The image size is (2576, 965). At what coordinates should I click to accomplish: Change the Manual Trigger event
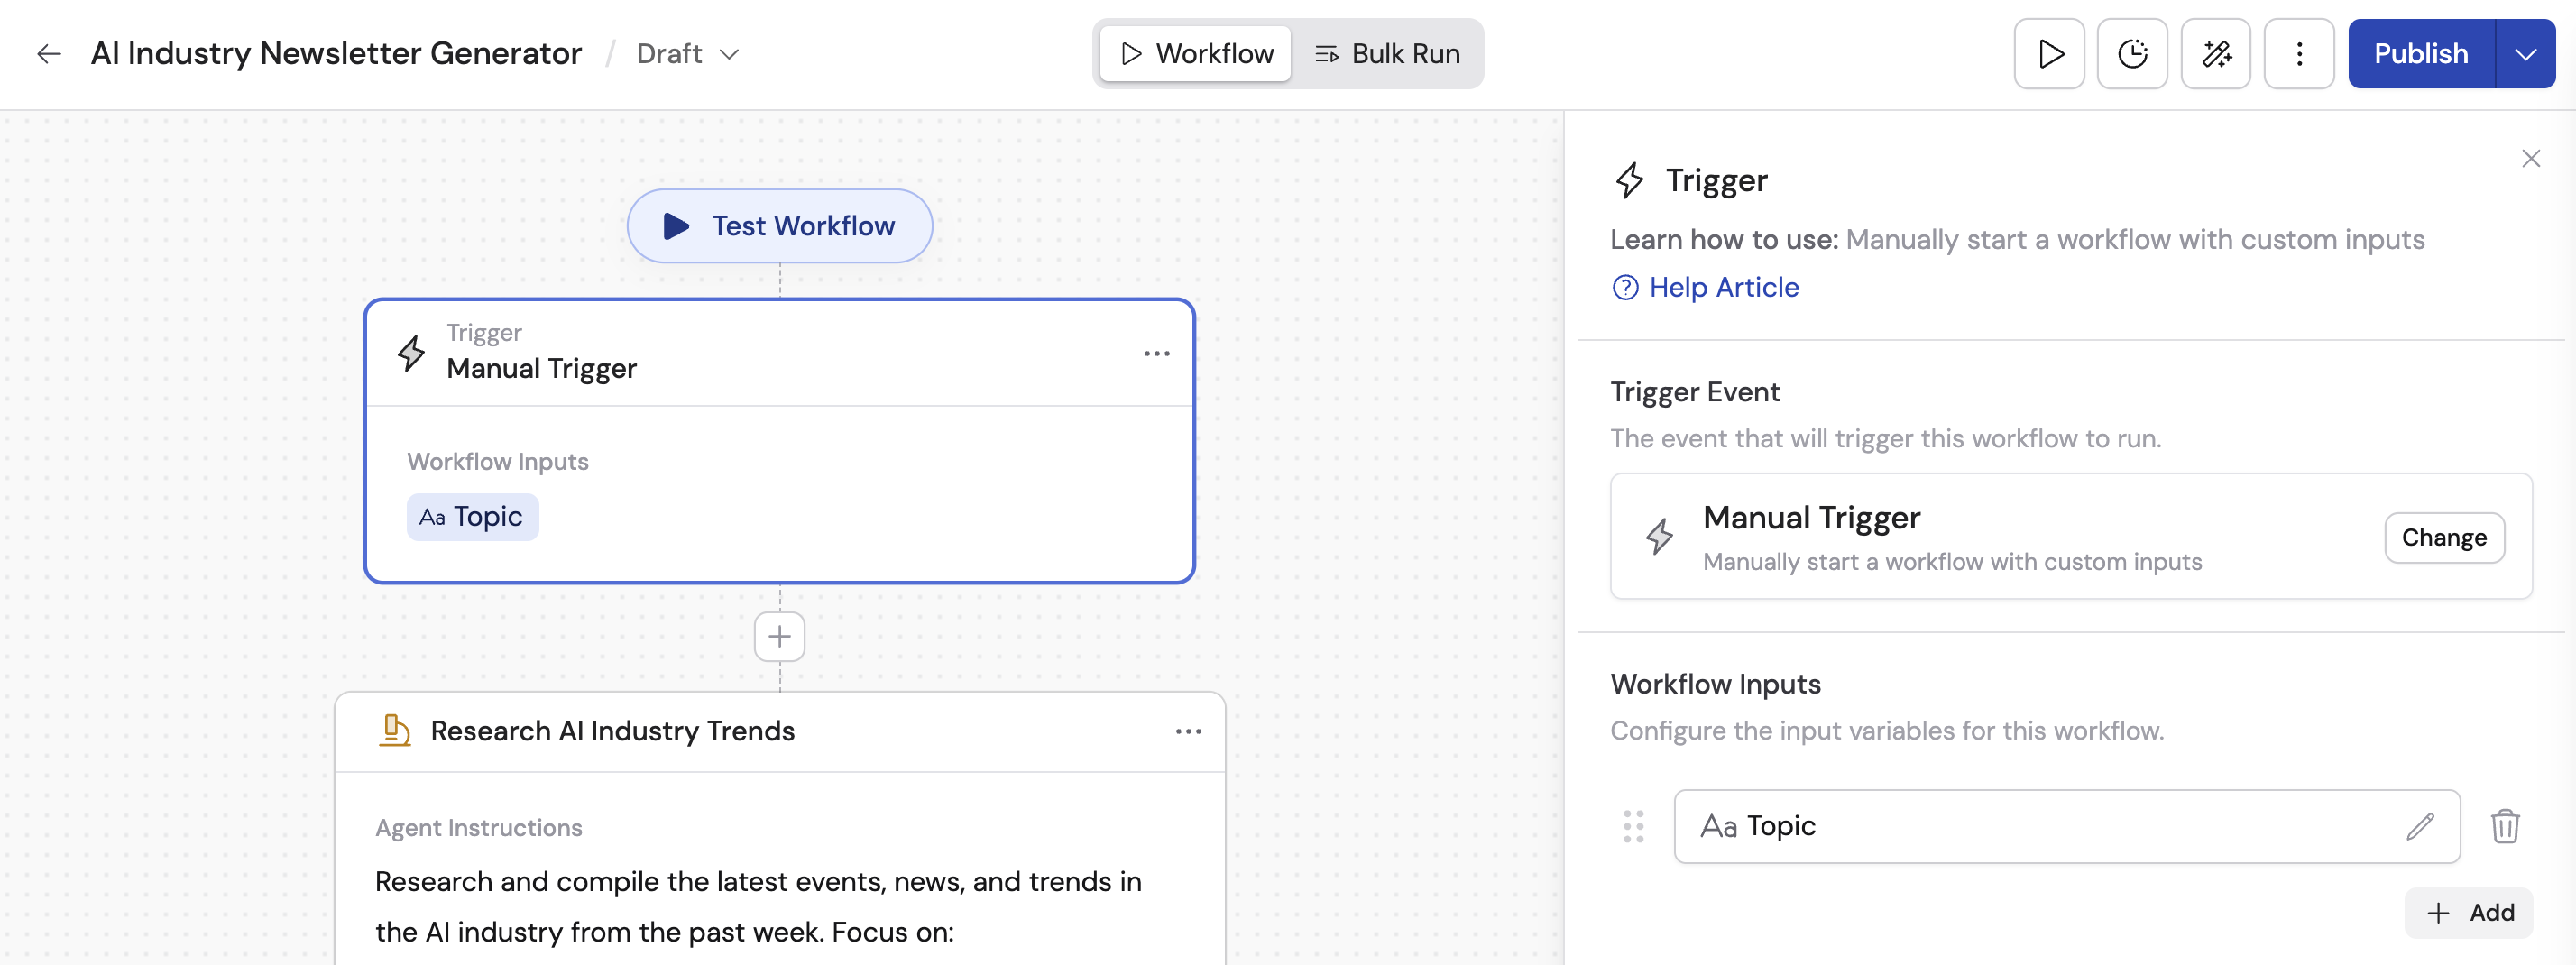2444,537
